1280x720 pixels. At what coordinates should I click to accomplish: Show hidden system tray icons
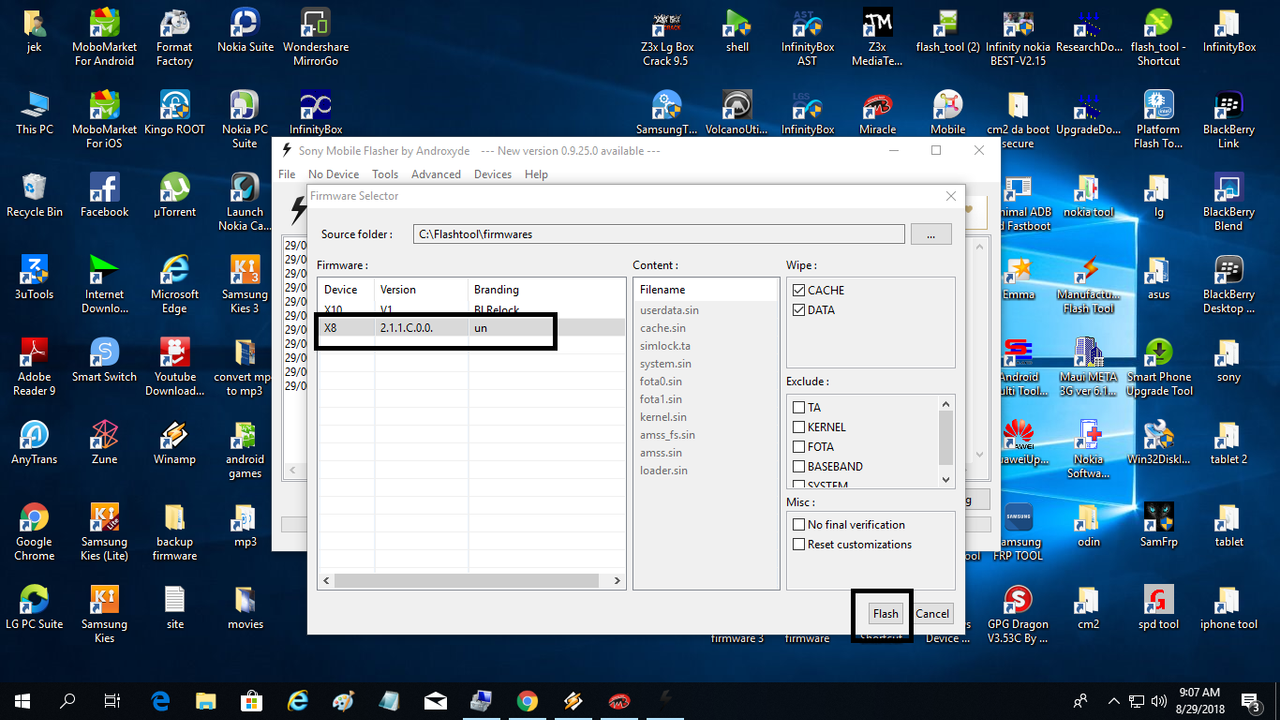pos(1114,701)
